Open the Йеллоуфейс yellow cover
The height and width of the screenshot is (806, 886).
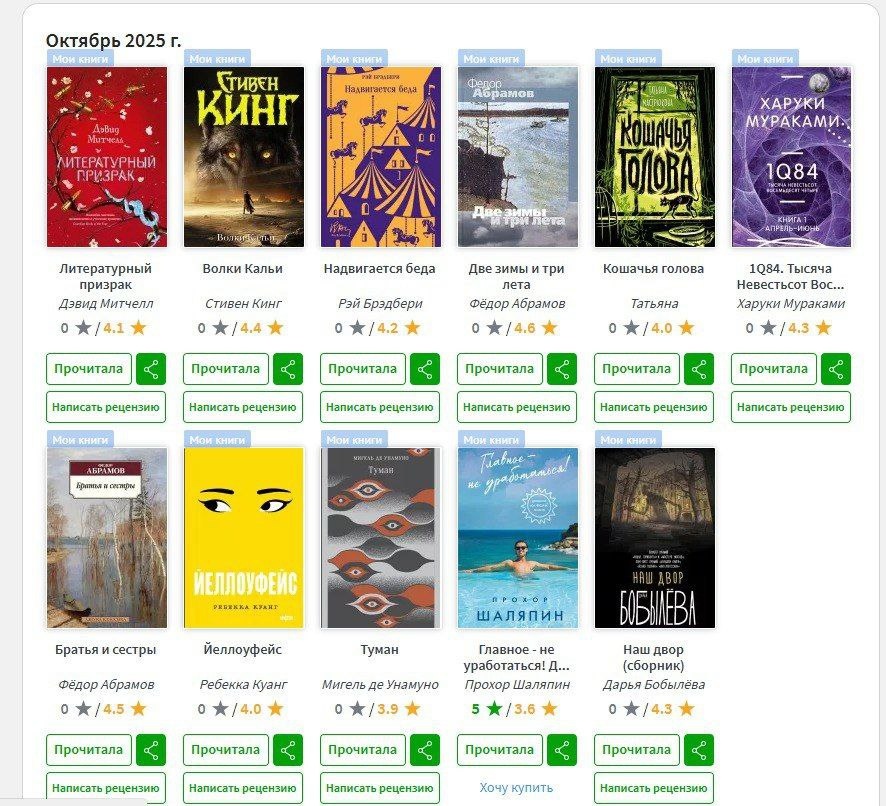[244, 538]
